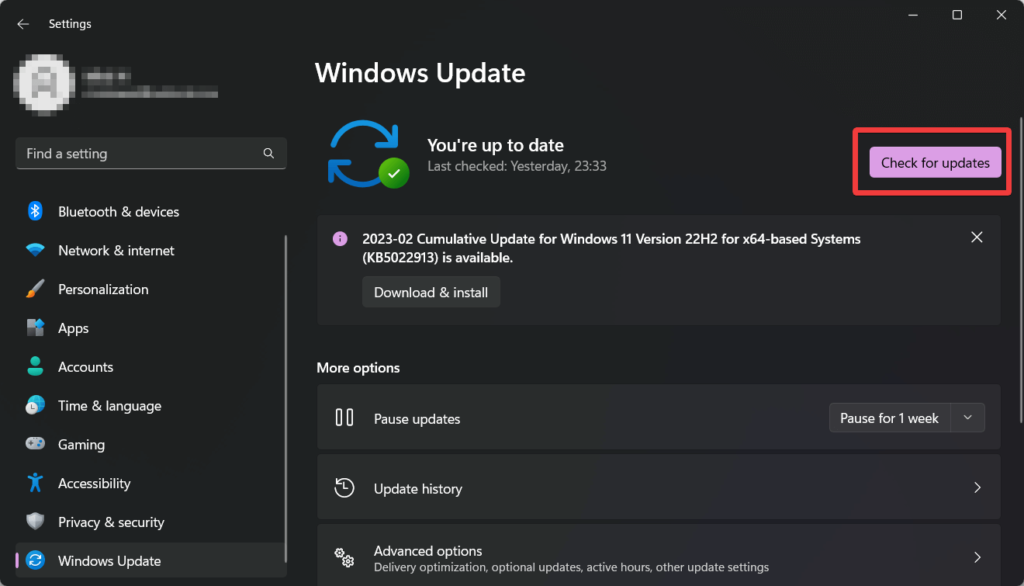Close the Settings window
The height and width of the screenshot is (586, 1024).
(1001, 15)
